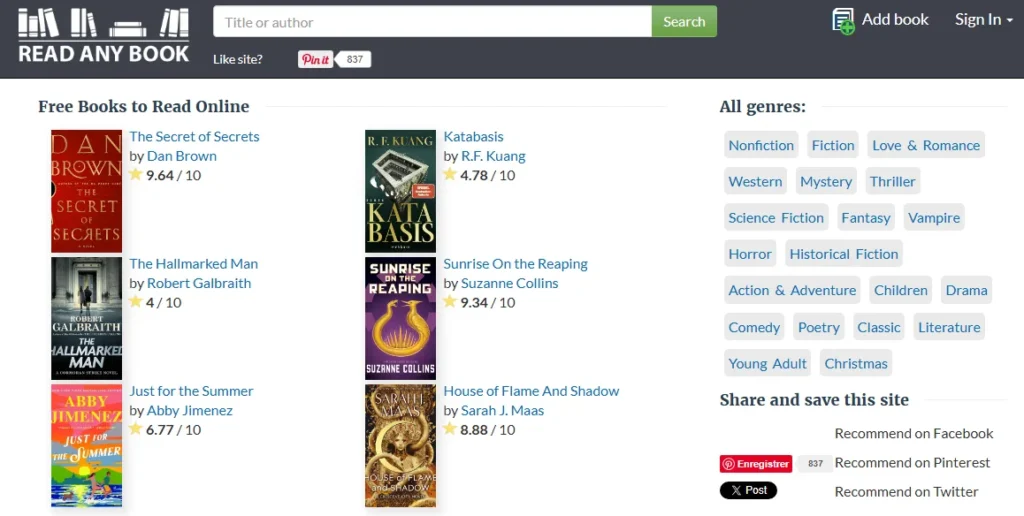This screenshot has height=516, width=1024.
Task: Select the Children genre tag
Action: [x=901, y=291]
